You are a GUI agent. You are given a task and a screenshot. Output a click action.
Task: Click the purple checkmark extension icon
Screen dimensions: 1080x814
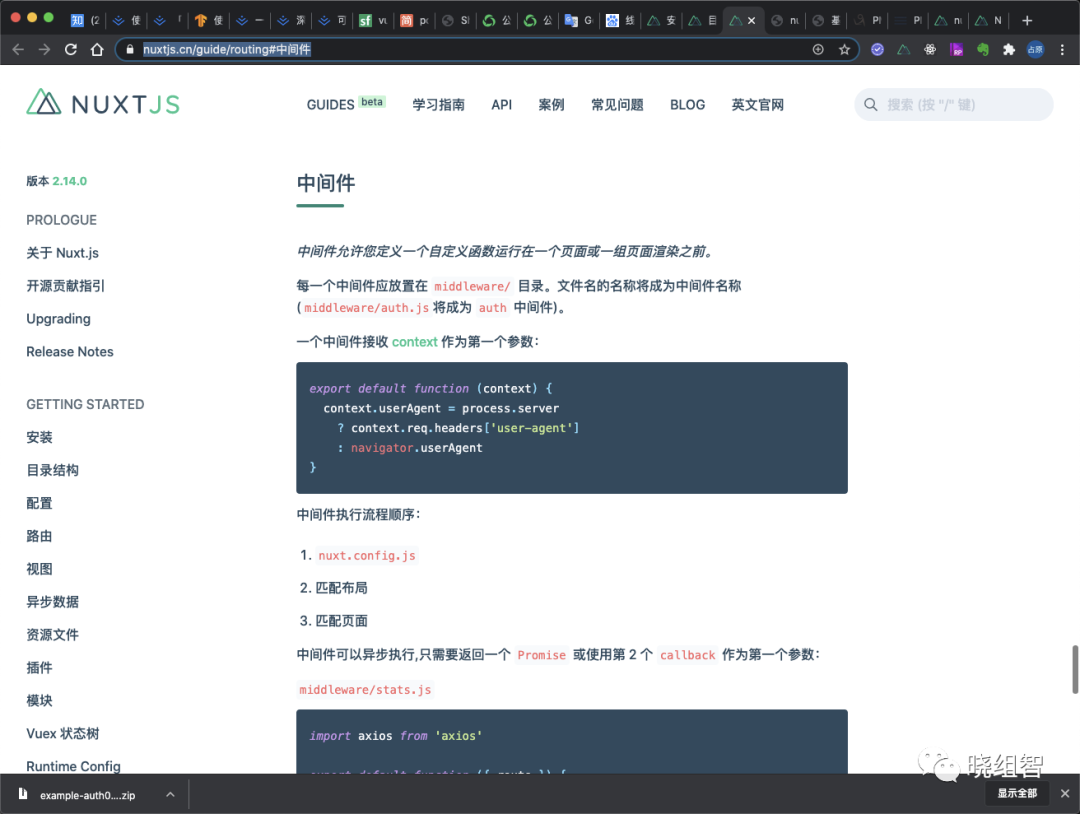click(x=878, y=50)
